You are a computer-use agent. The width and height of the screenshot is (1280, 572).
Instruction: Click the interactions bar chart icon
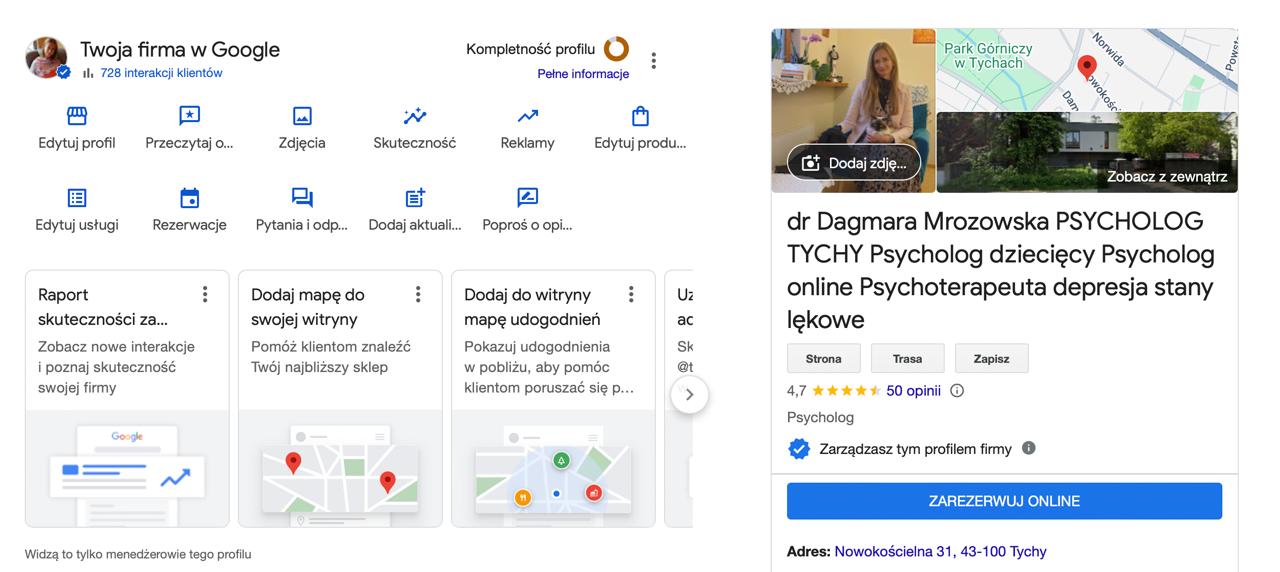(x=88, y=73)
